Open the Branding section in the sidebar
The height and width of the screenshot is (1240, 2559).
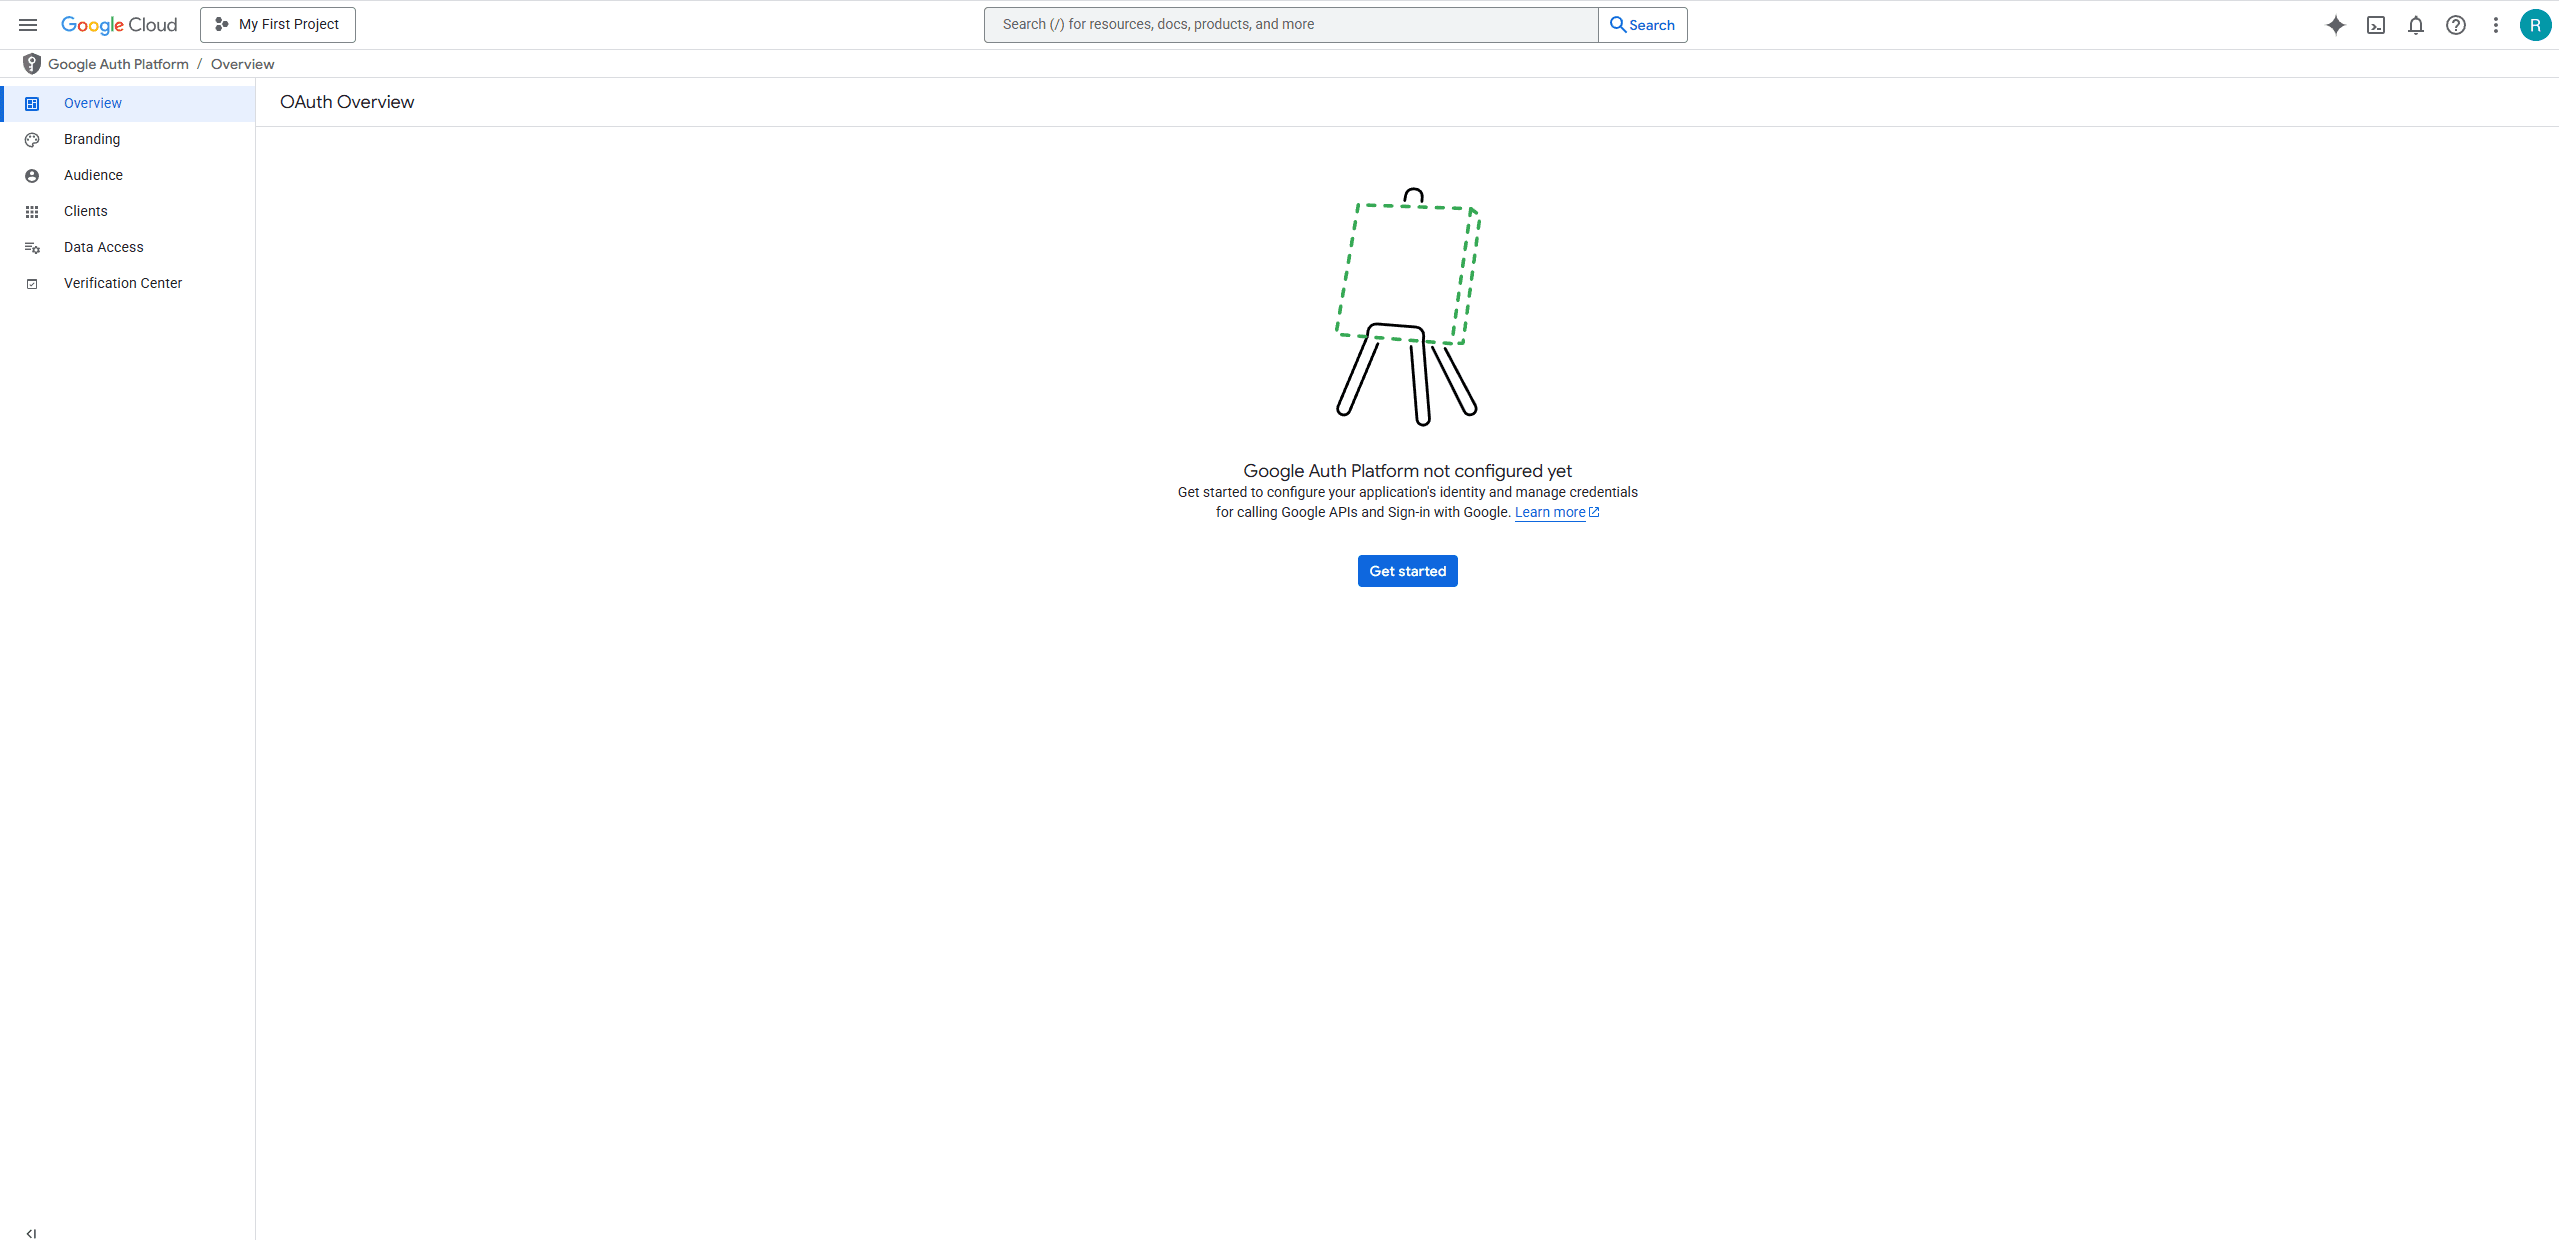(92, 139)
